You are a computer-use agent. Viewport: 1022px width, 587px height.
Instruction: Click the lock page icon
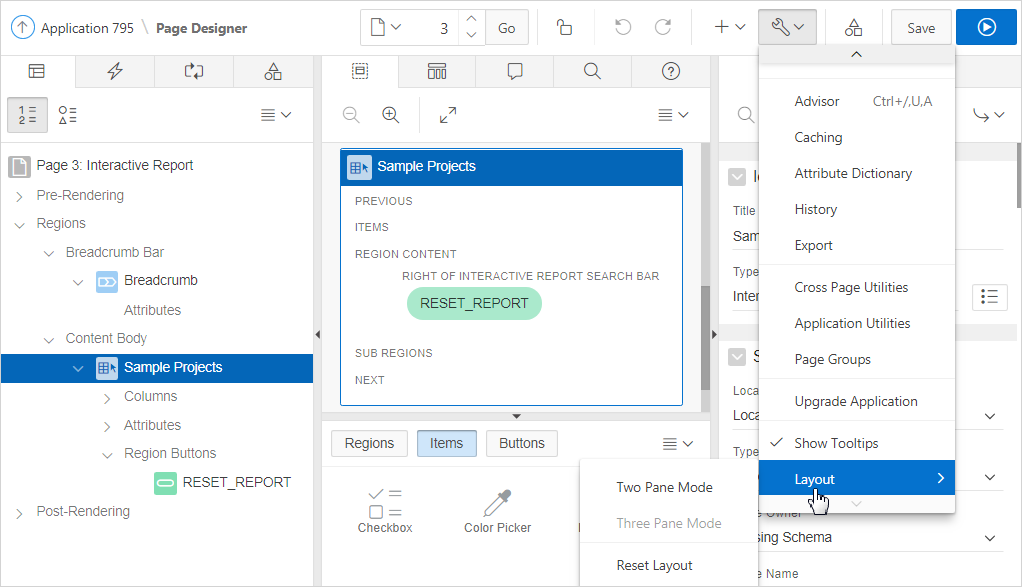coord(564,27)
